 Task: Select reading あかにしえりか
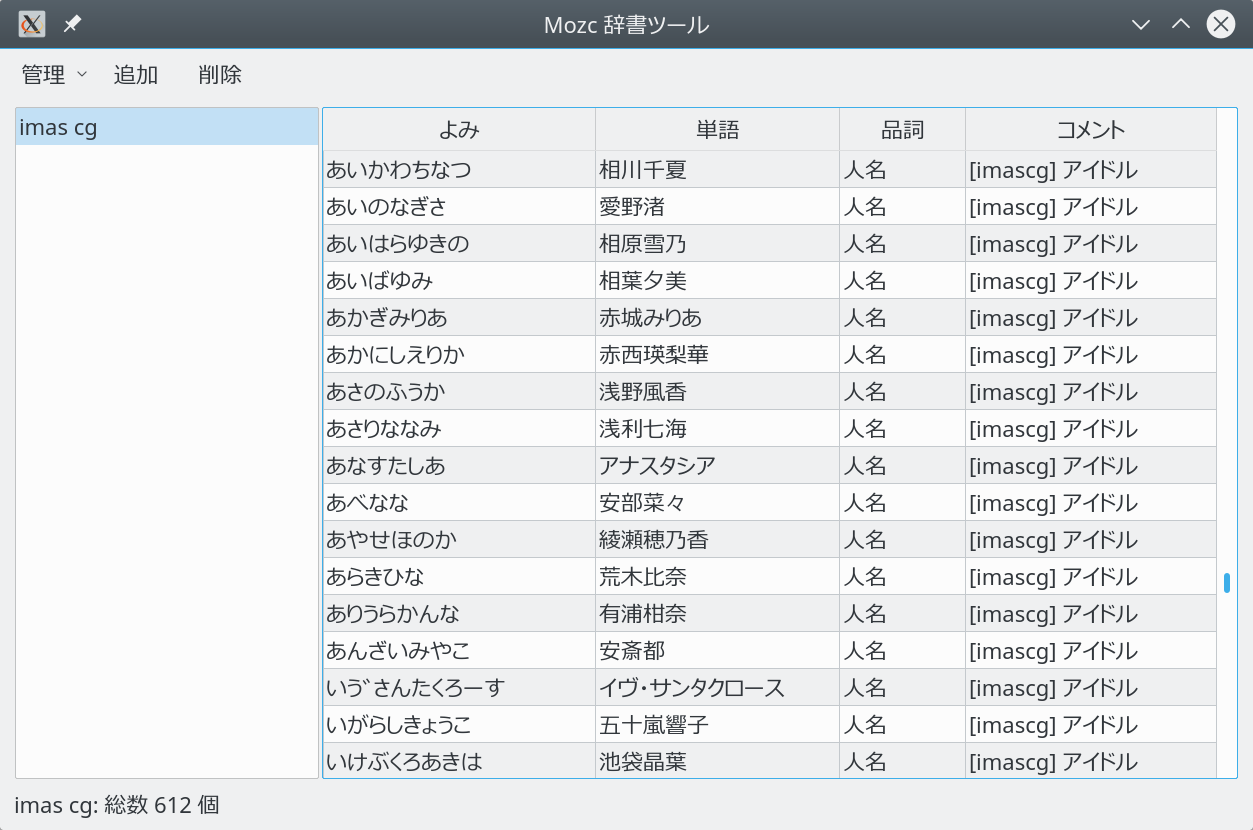tap(459, 355)
